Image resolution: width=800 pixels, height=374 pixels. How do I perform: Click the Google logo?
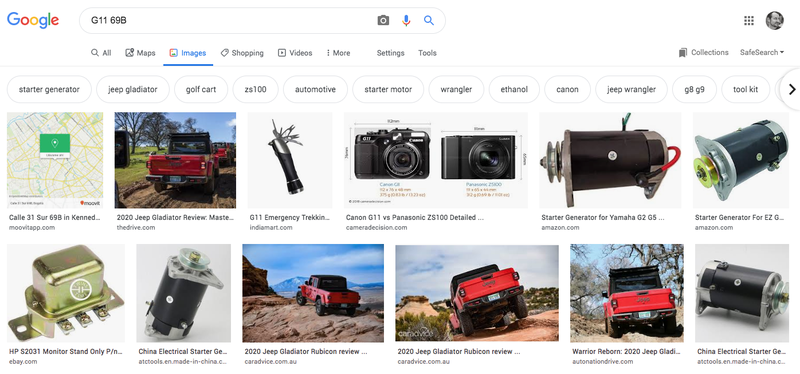click(33, 20)
